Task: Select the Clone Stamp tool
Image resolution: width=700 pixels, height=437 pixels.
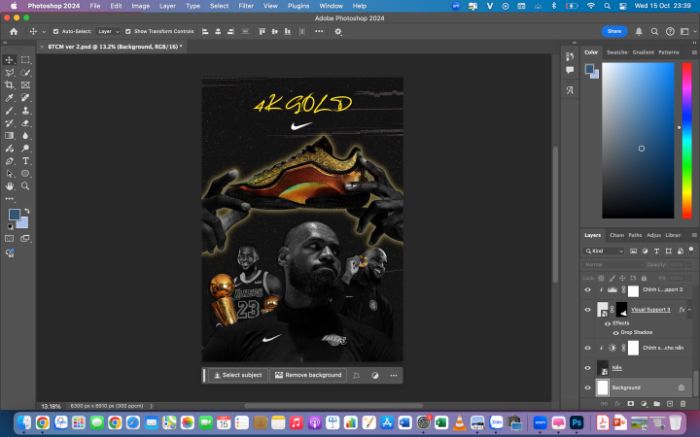Action: click(x=25, y=110)
